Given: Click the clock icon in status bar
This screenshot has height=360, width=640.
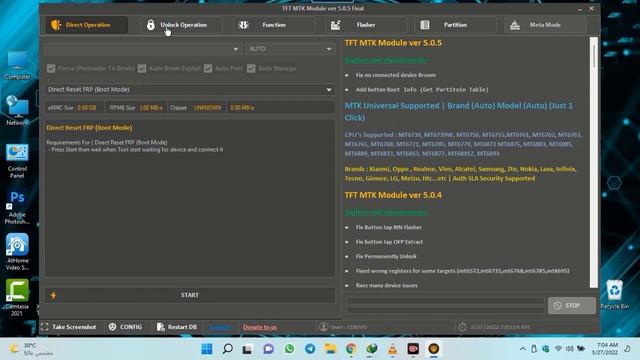Looking at the screenshot, I should click(462, 327).
